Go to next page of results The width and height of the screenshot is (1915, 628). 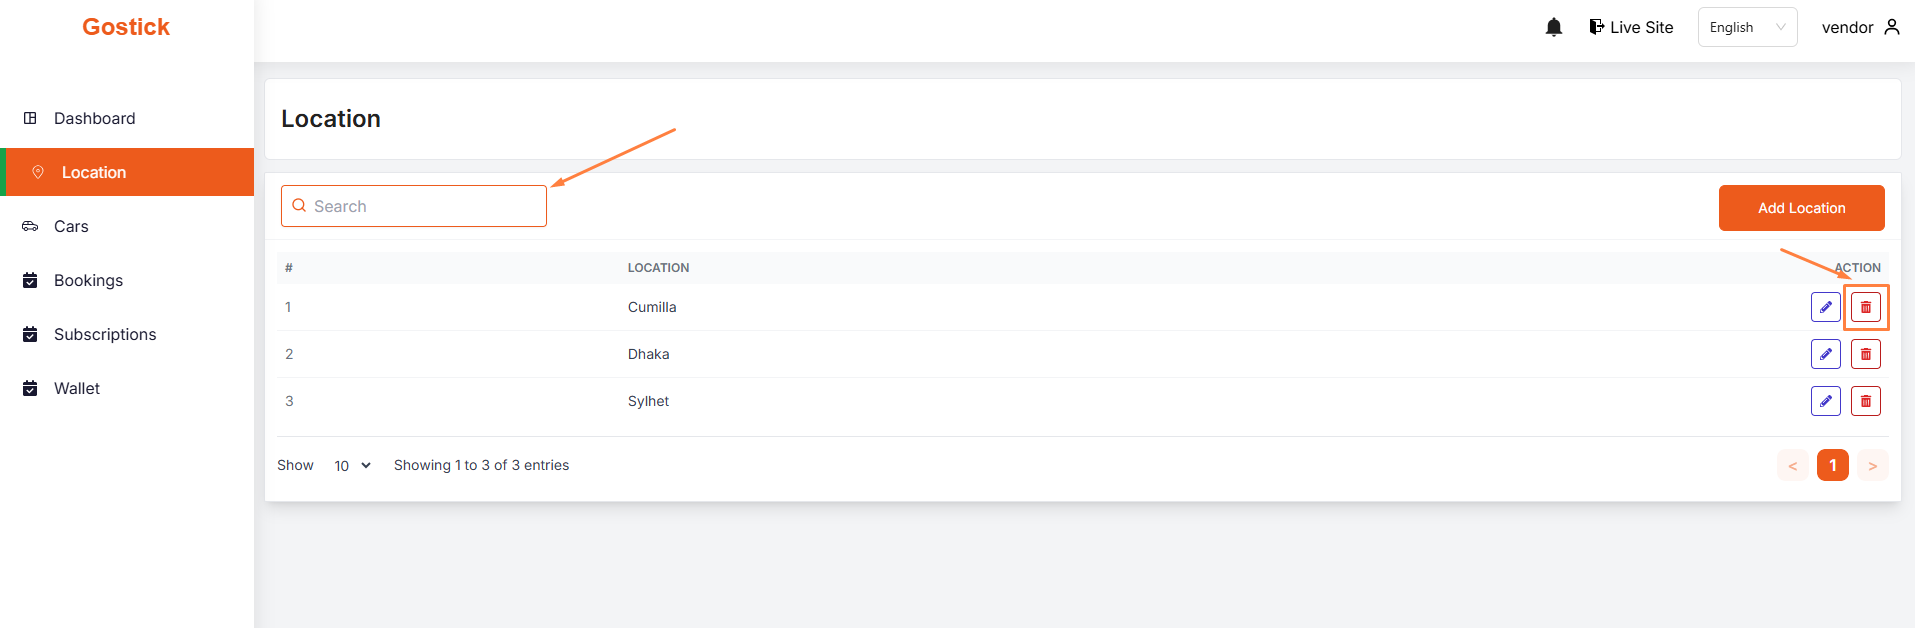click(1872, 466)
